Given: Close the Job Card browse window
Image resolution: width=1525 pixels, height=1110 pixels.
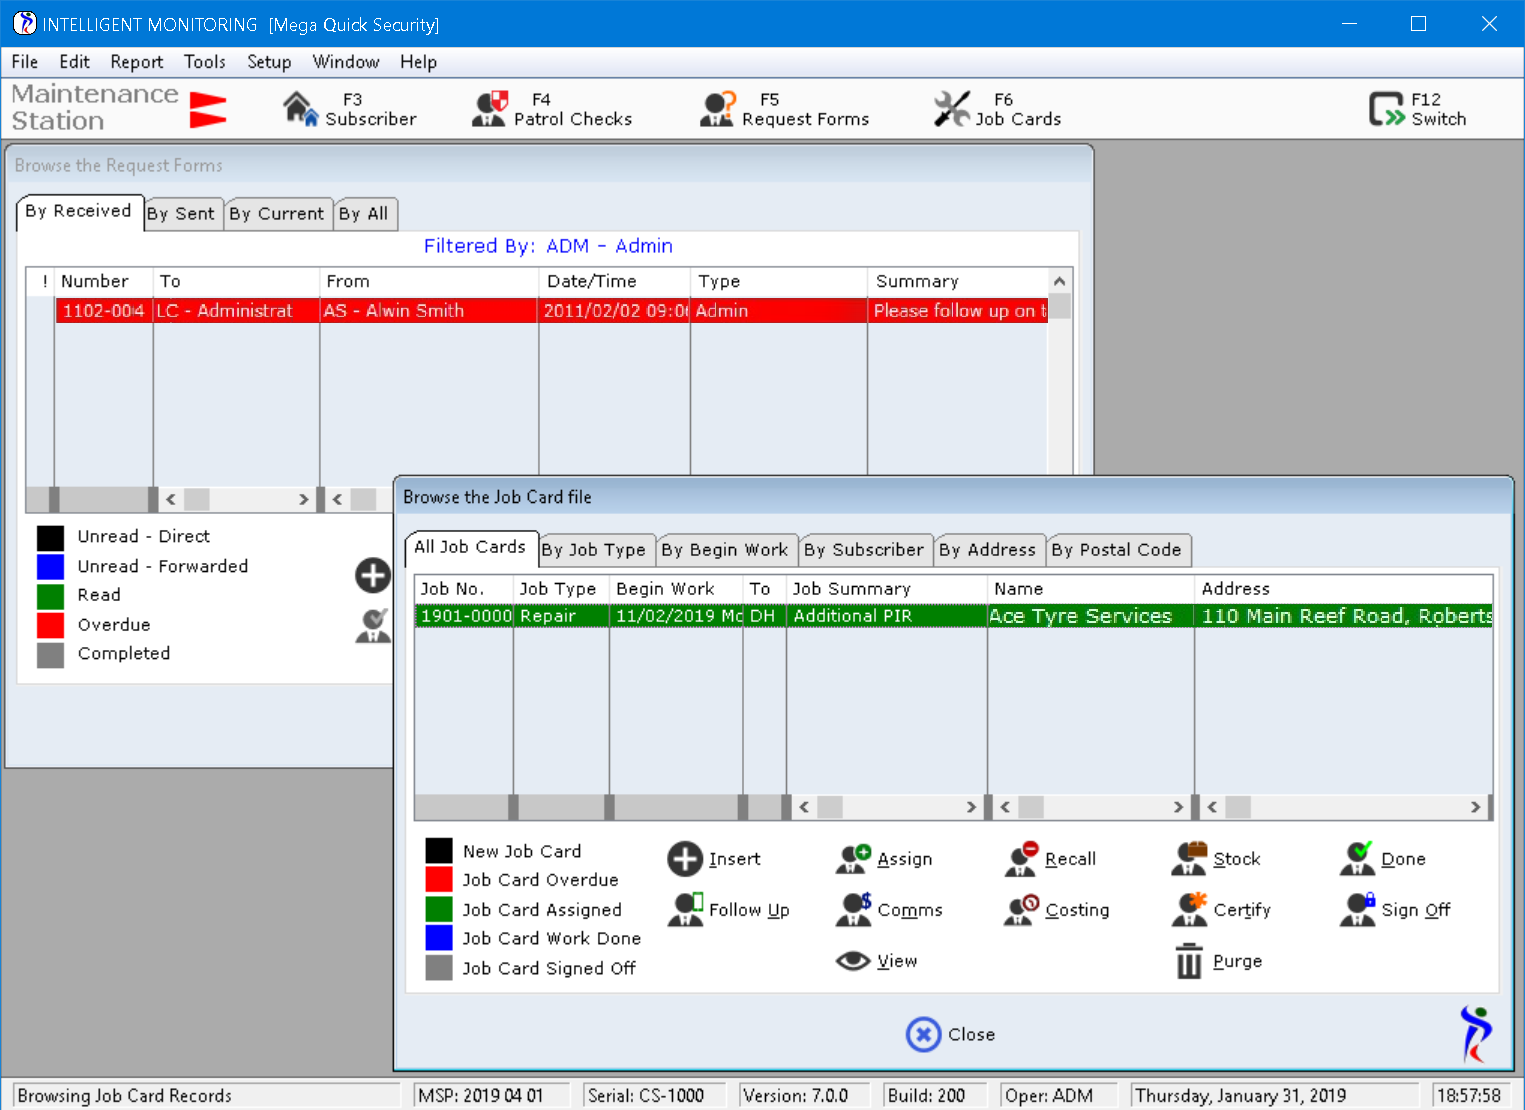Looking at the screenshot, I should (x=951, y=1034).
